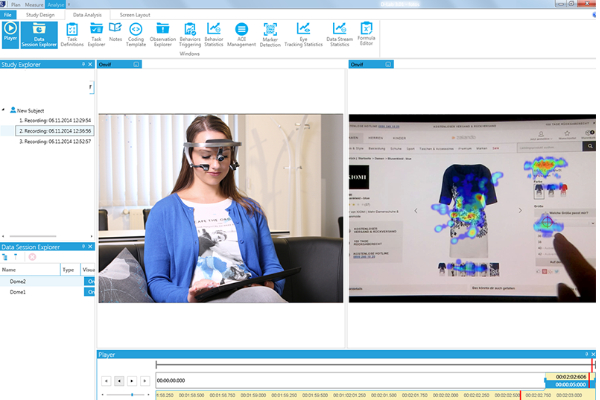Open the Marker Detection tool
600x400 pixels.
click(x=270, y=35)
